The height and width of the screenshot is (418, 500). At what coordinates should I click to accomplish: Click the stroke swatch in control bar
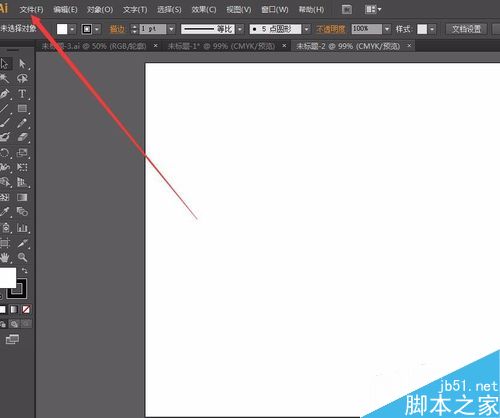(87, 29)
